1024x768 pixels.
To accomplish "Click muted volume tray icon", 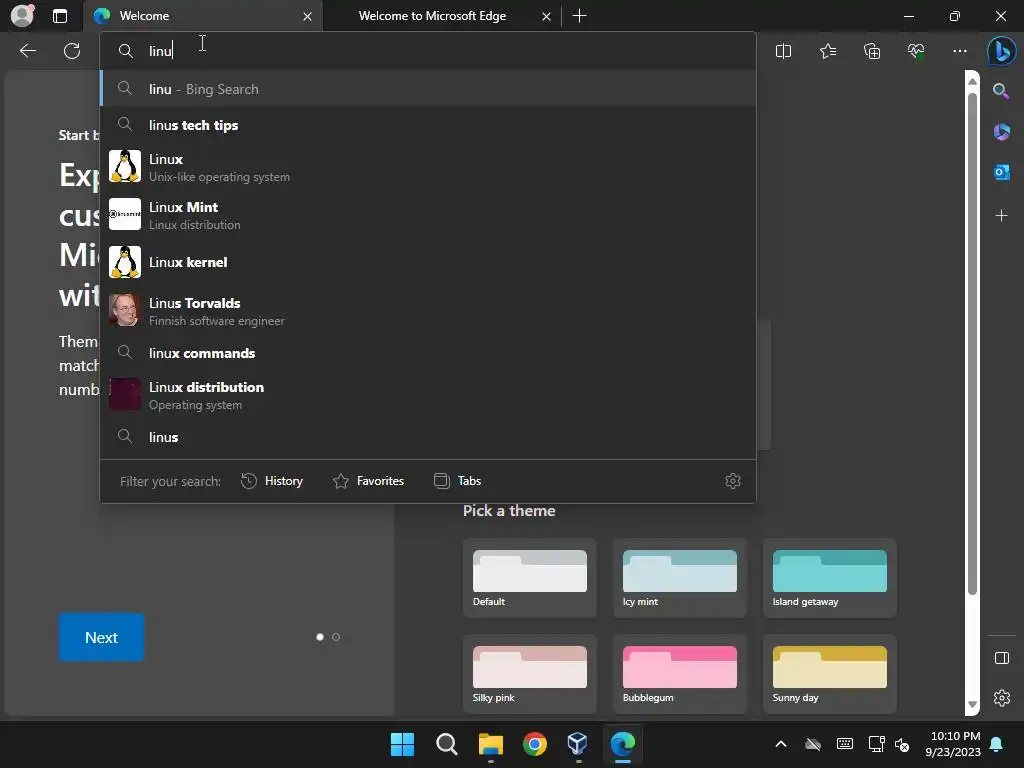I will [x=902, y=744].
